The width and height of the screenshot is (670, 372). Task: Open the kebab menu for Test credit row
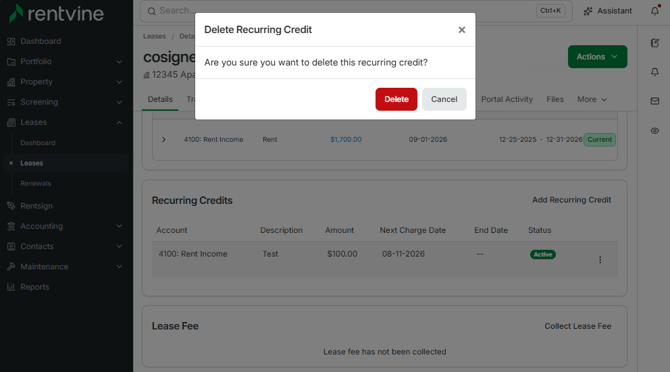(600, 260)
